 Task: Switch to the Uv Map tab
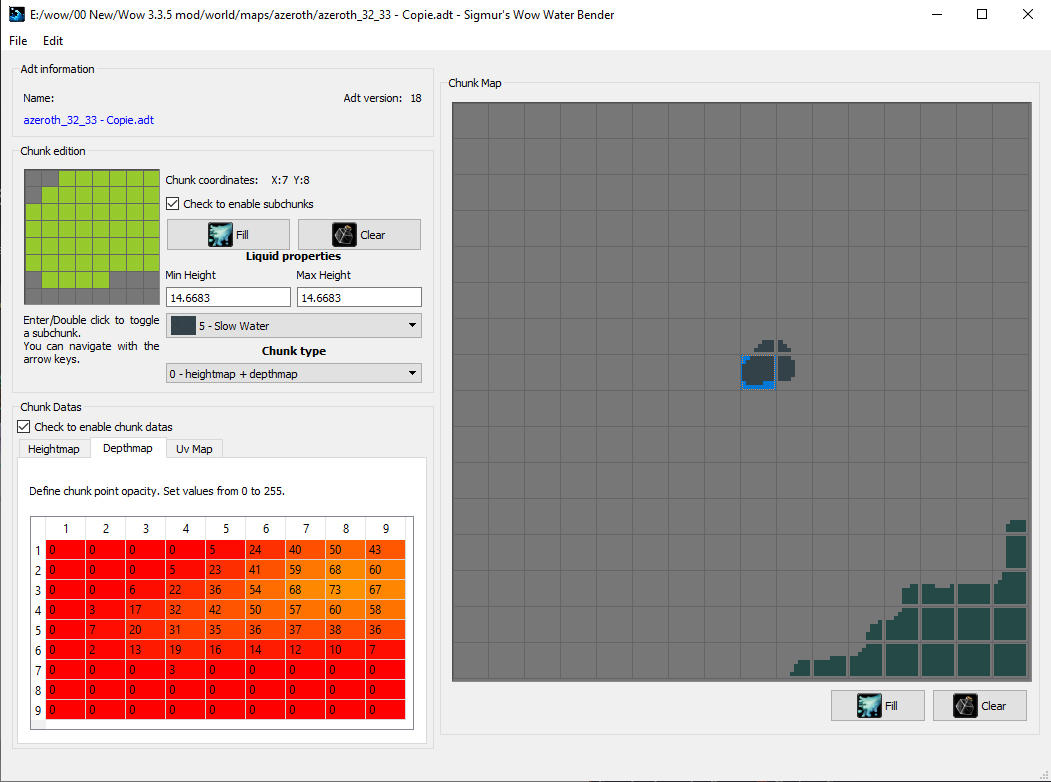pos(194,449)
